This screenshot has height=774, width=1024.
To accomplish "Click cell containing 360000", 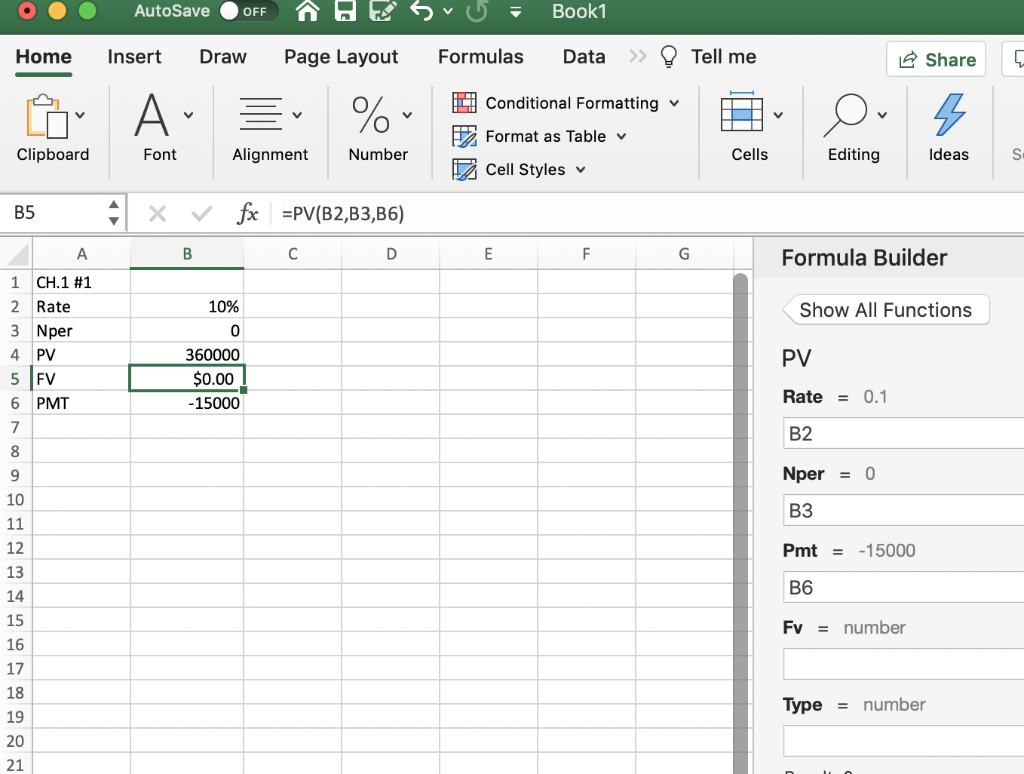I will click(187, 355).
